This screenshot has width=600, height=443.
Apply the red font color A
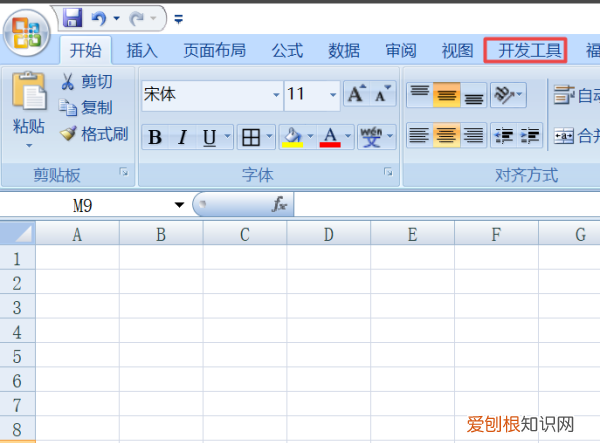[x=330, y=137]
